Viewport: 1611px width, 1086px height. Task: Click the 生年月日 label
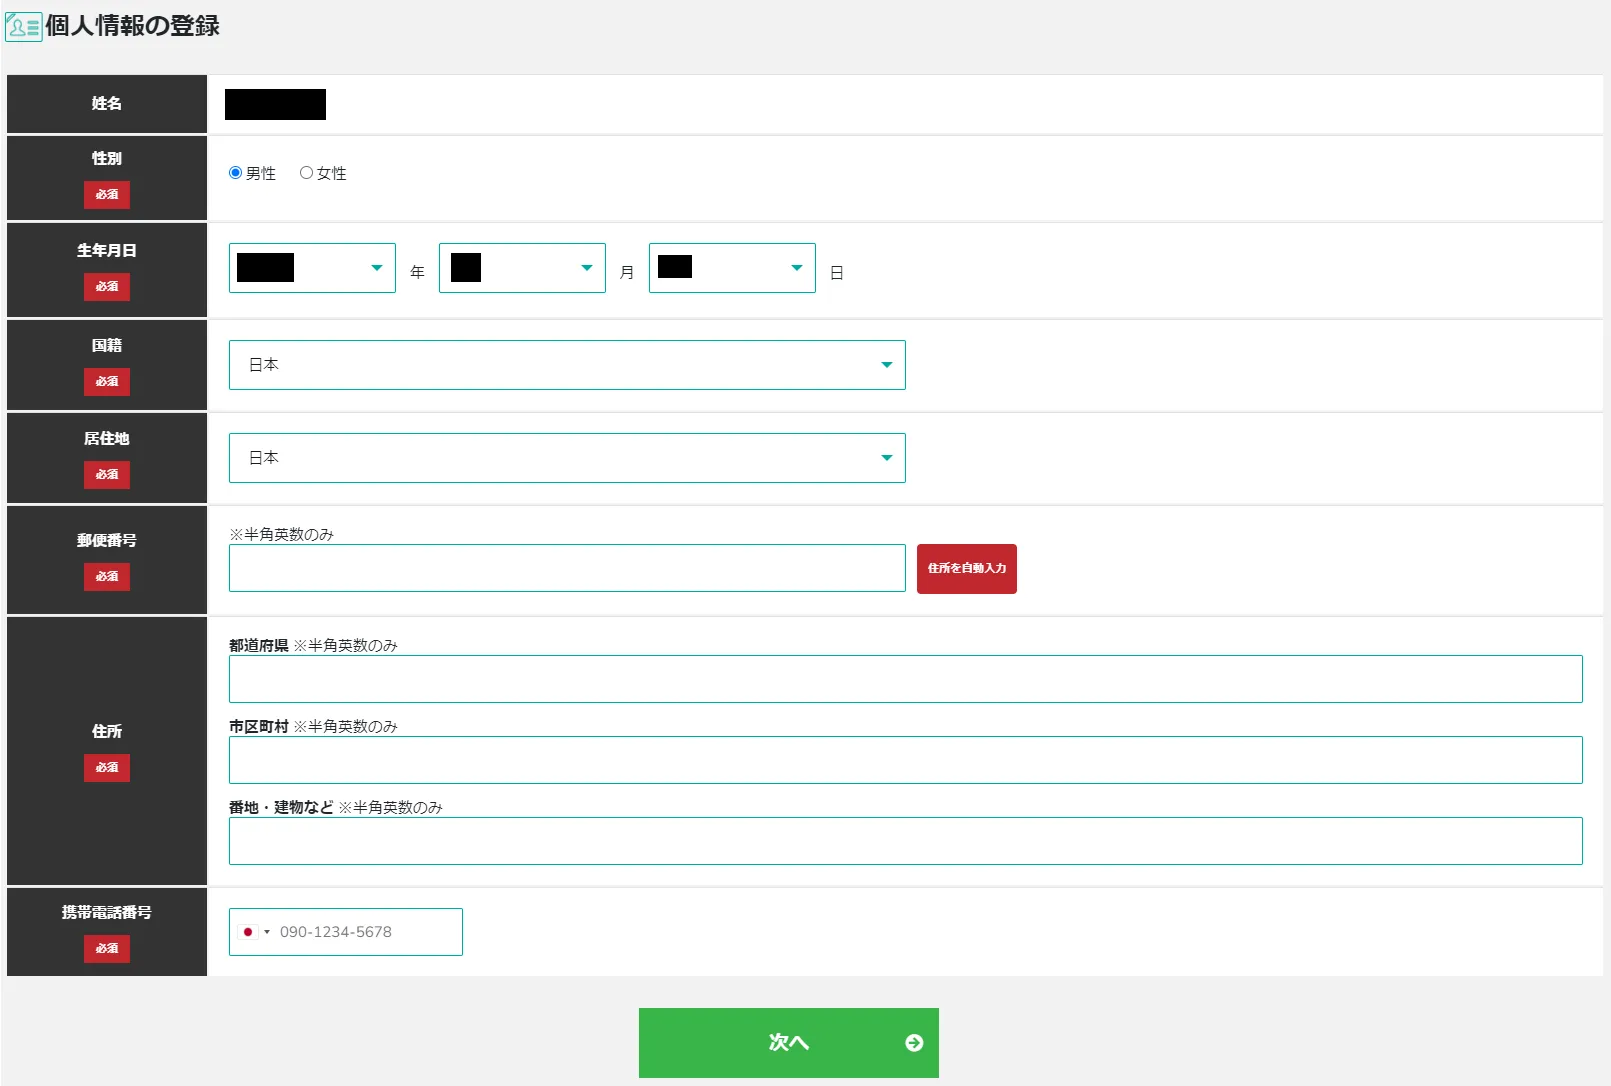point(107,251)
